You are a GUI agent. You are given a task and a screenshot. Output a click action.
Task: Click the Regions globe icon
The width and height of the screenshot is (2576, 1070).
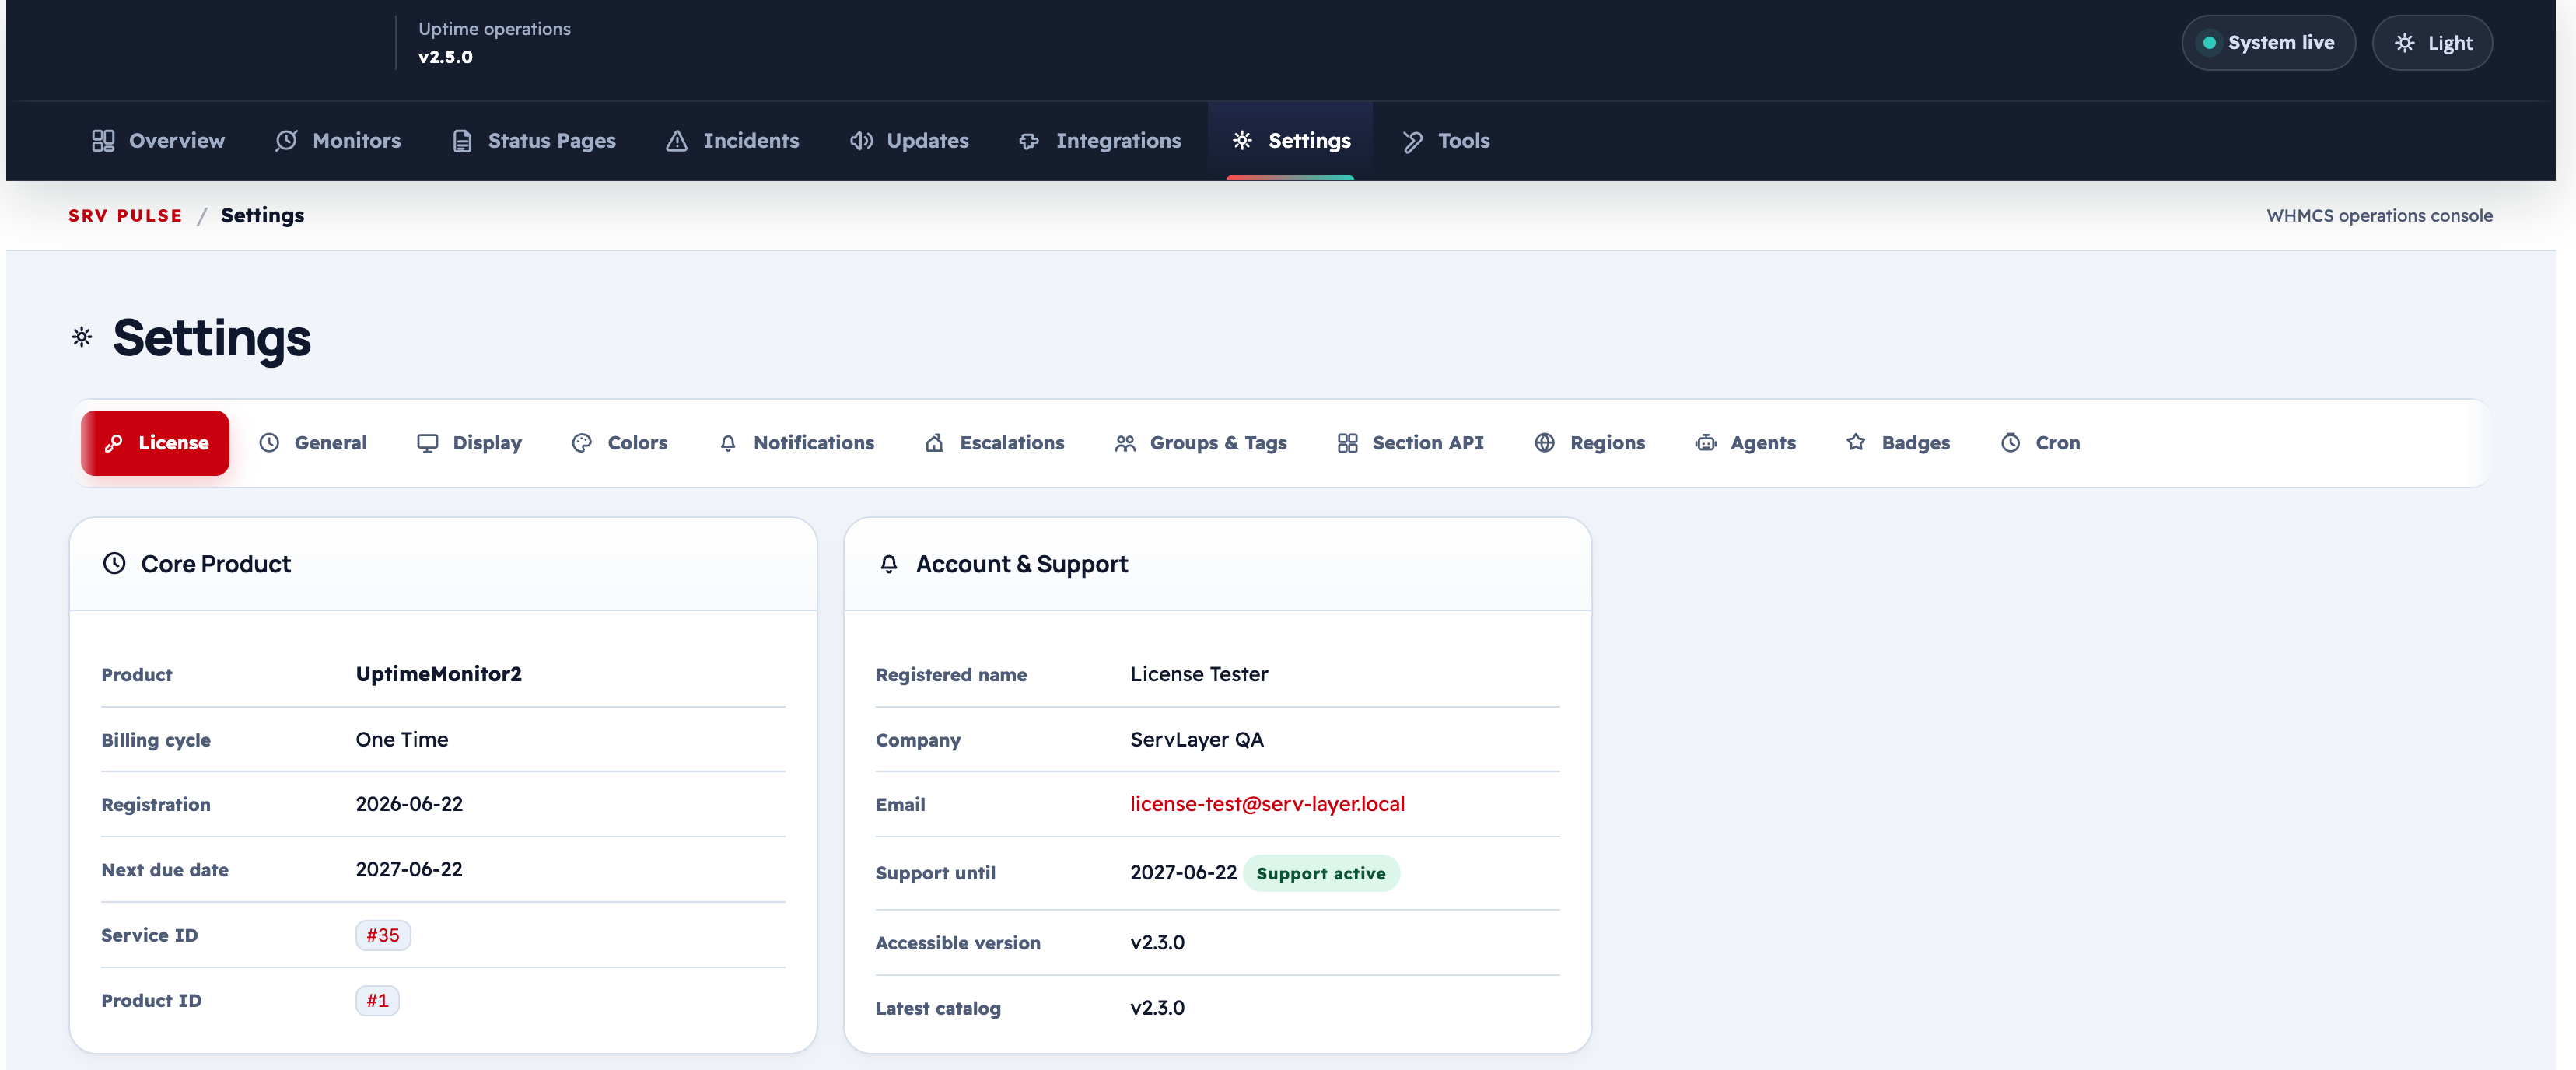point(1545,443)
